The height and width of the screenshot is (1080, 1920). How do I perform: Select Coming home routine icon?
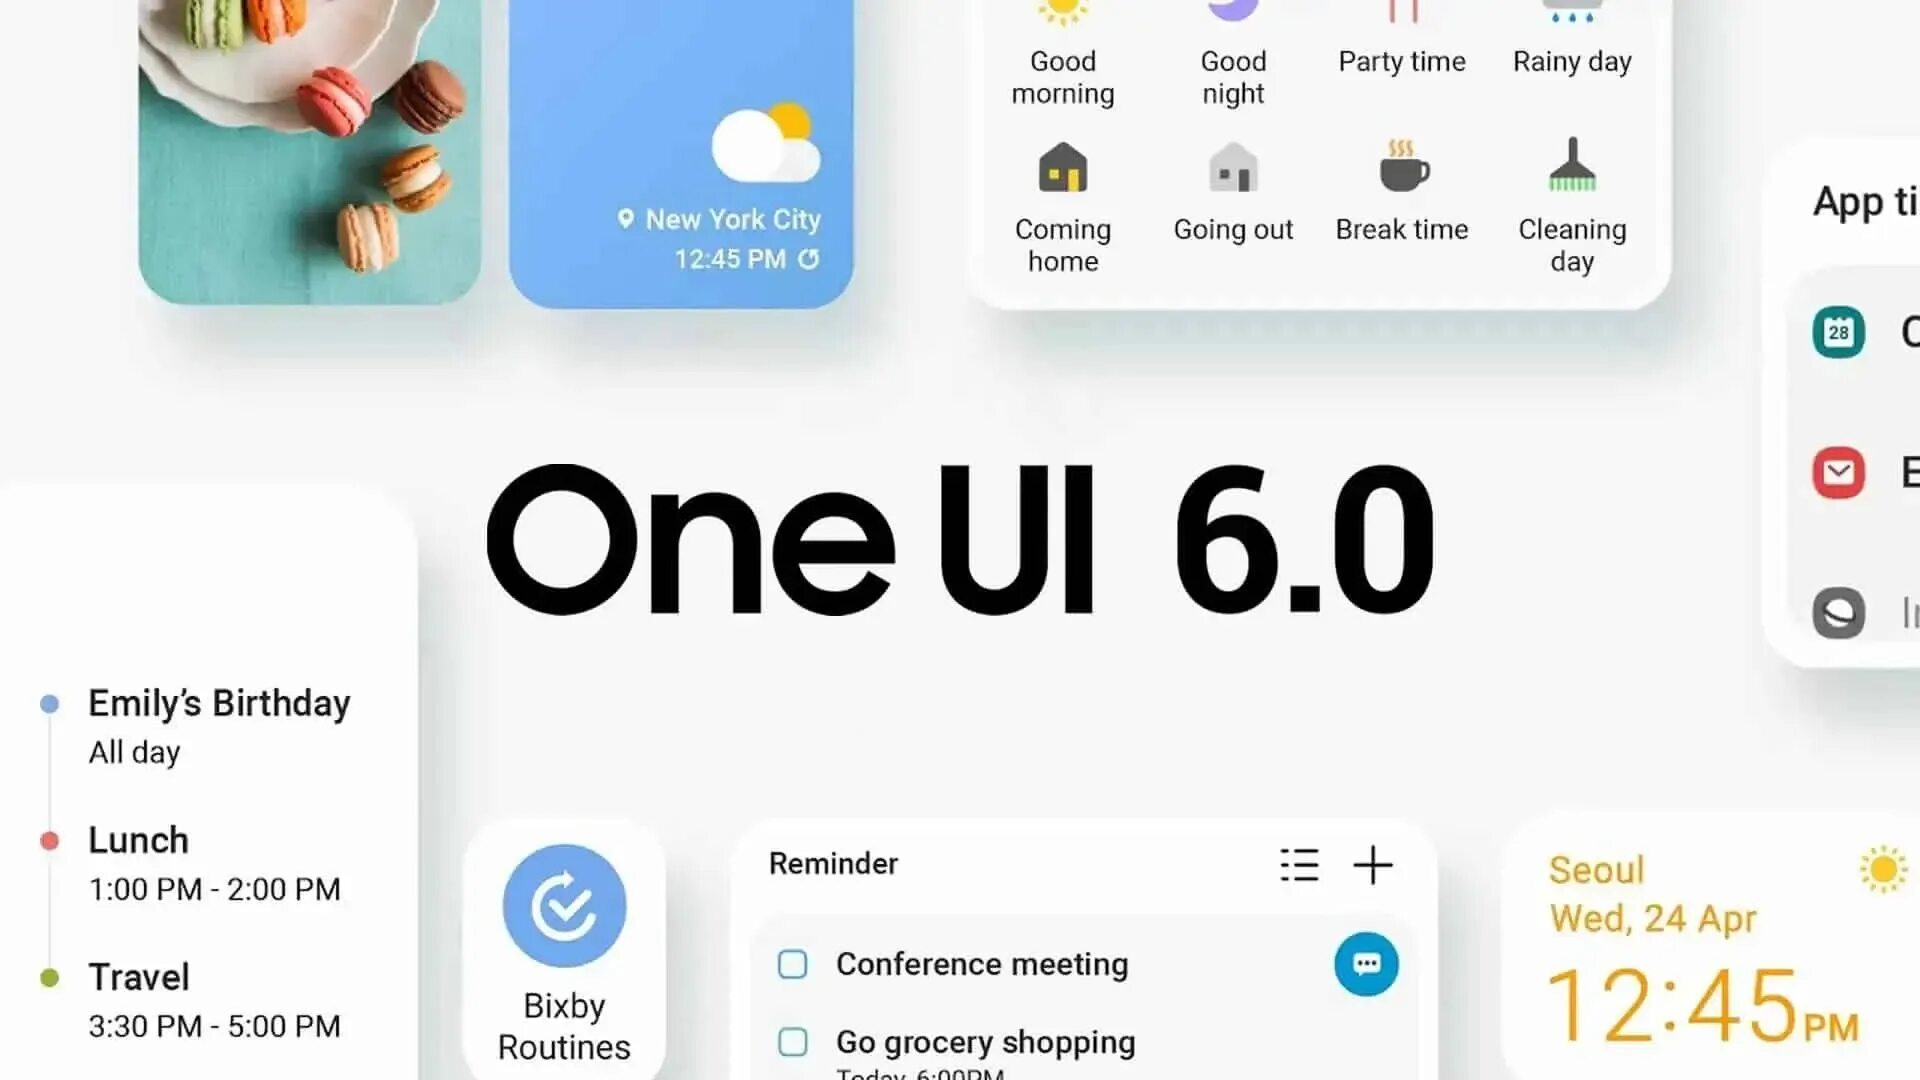(1062, 169)
